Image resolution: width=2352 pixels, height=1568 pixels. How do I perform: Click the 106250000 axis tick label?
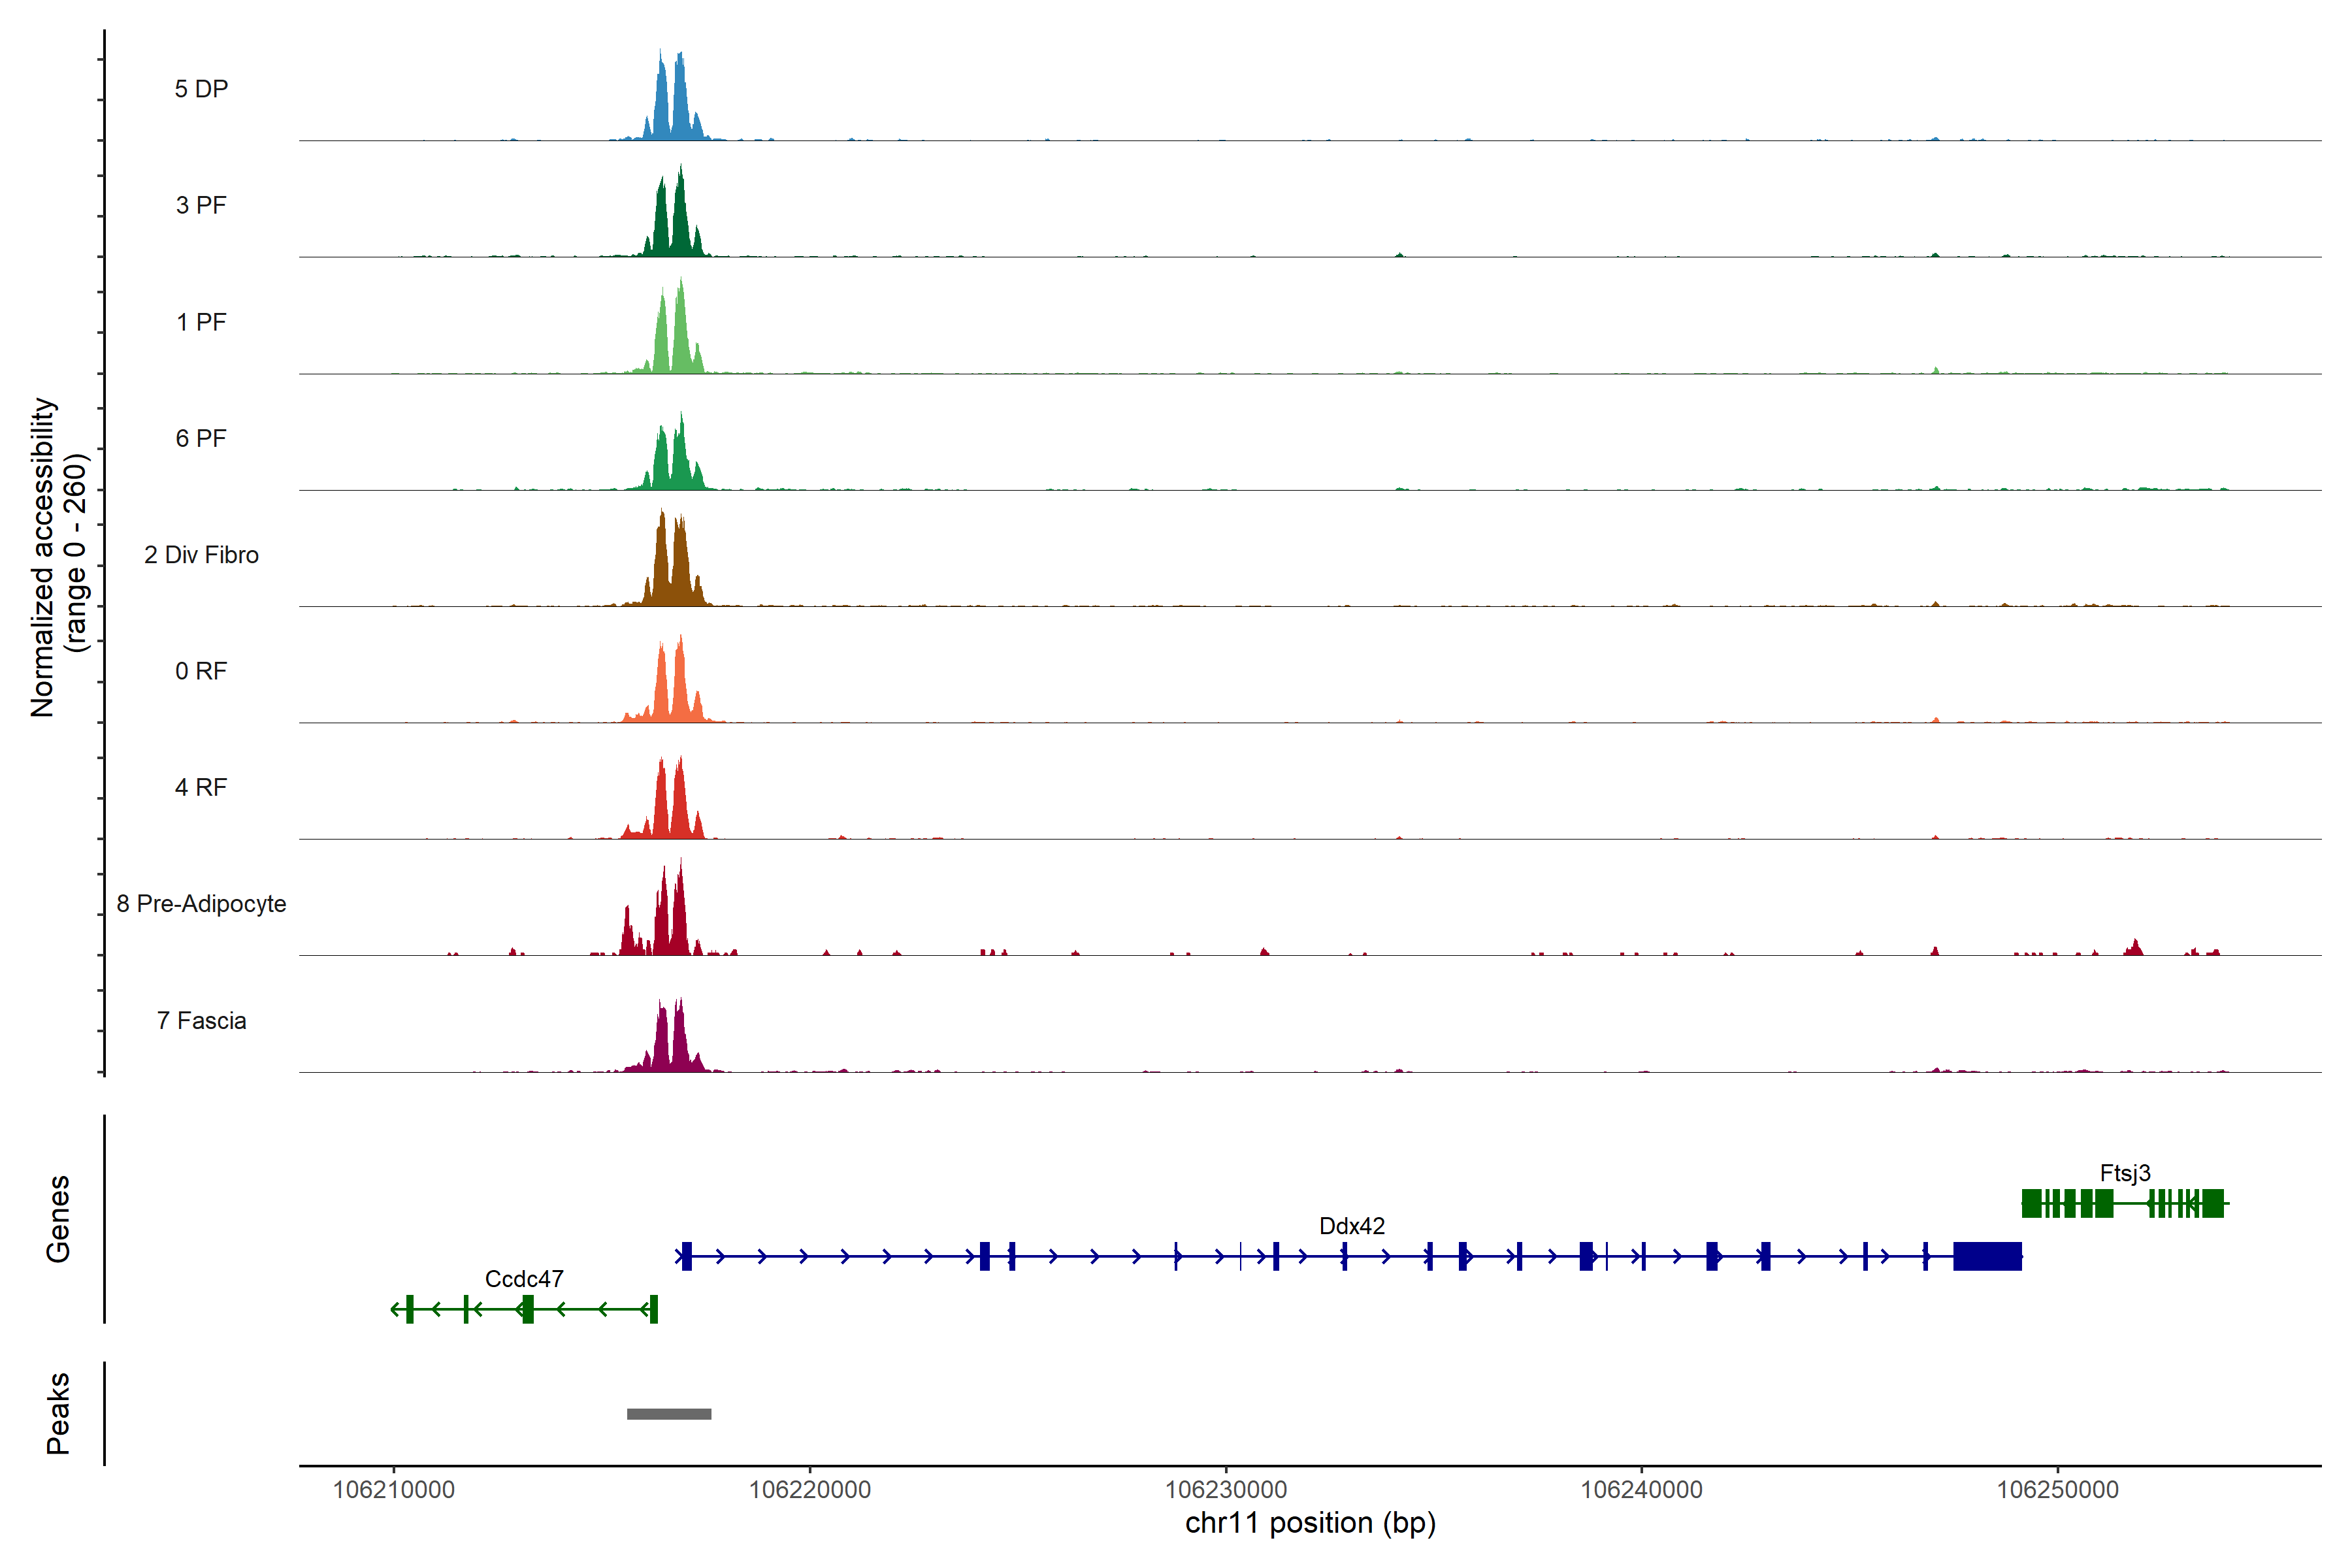pos(2057,1490)
